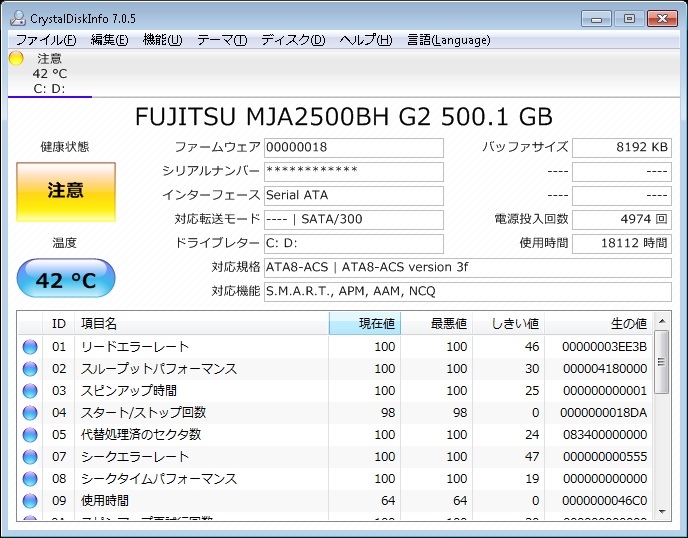This screenshot has height=538, width=688.
Task: Click the serial number field
Action: coord(353,171)
